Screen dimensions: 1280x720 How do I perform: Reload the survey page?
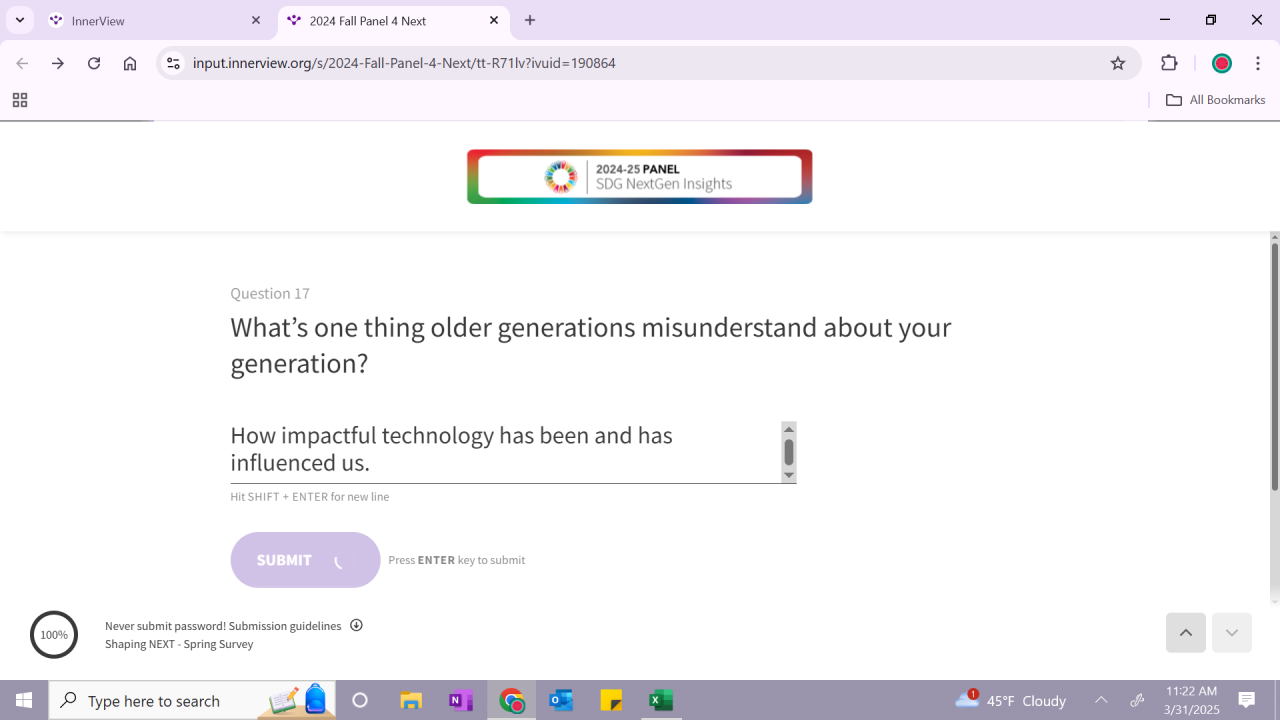coord(94,63)
